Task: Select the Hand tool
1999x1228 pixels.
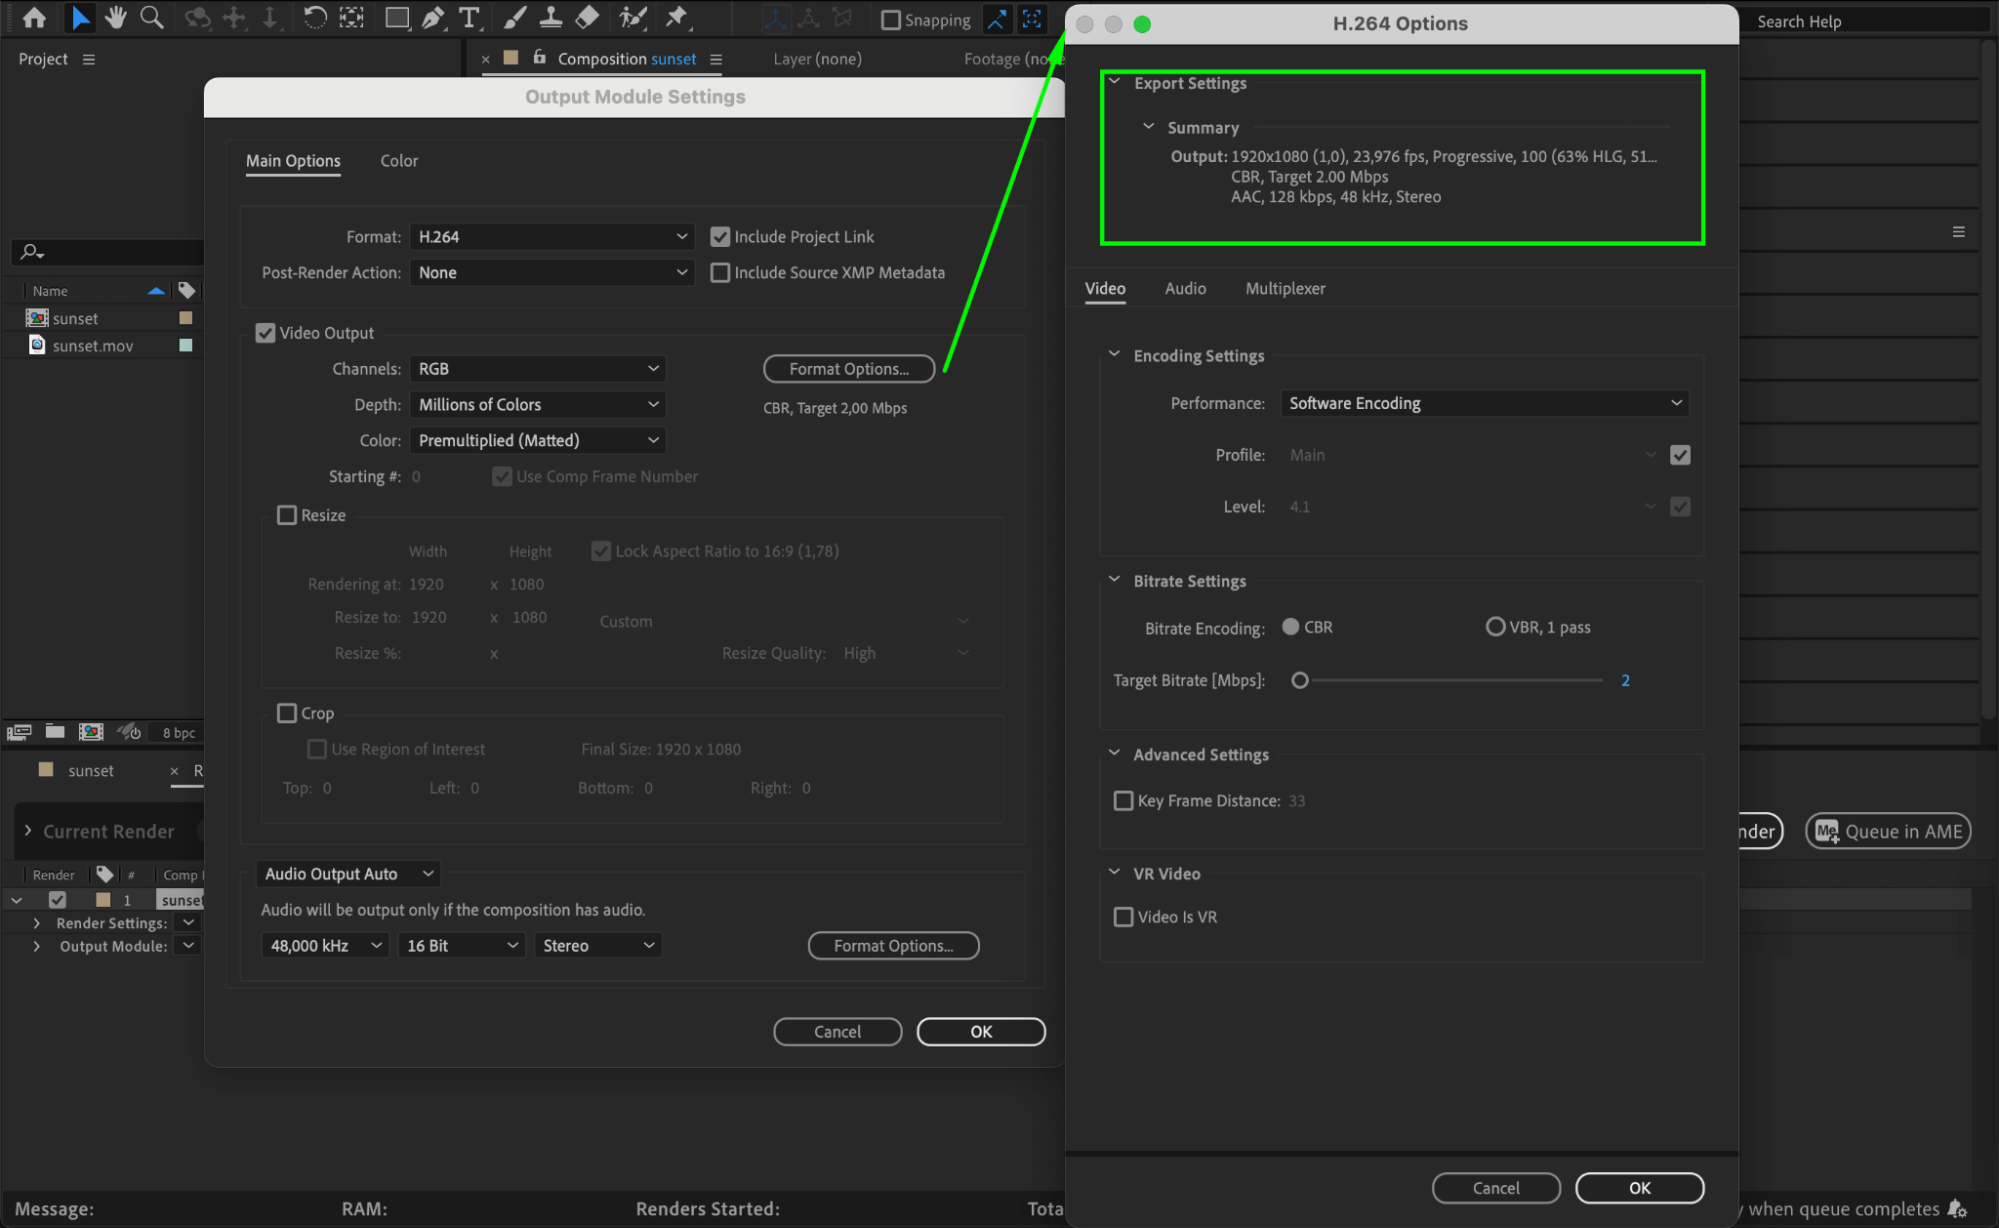Action: pyautogui.click(x=116, y=17)
